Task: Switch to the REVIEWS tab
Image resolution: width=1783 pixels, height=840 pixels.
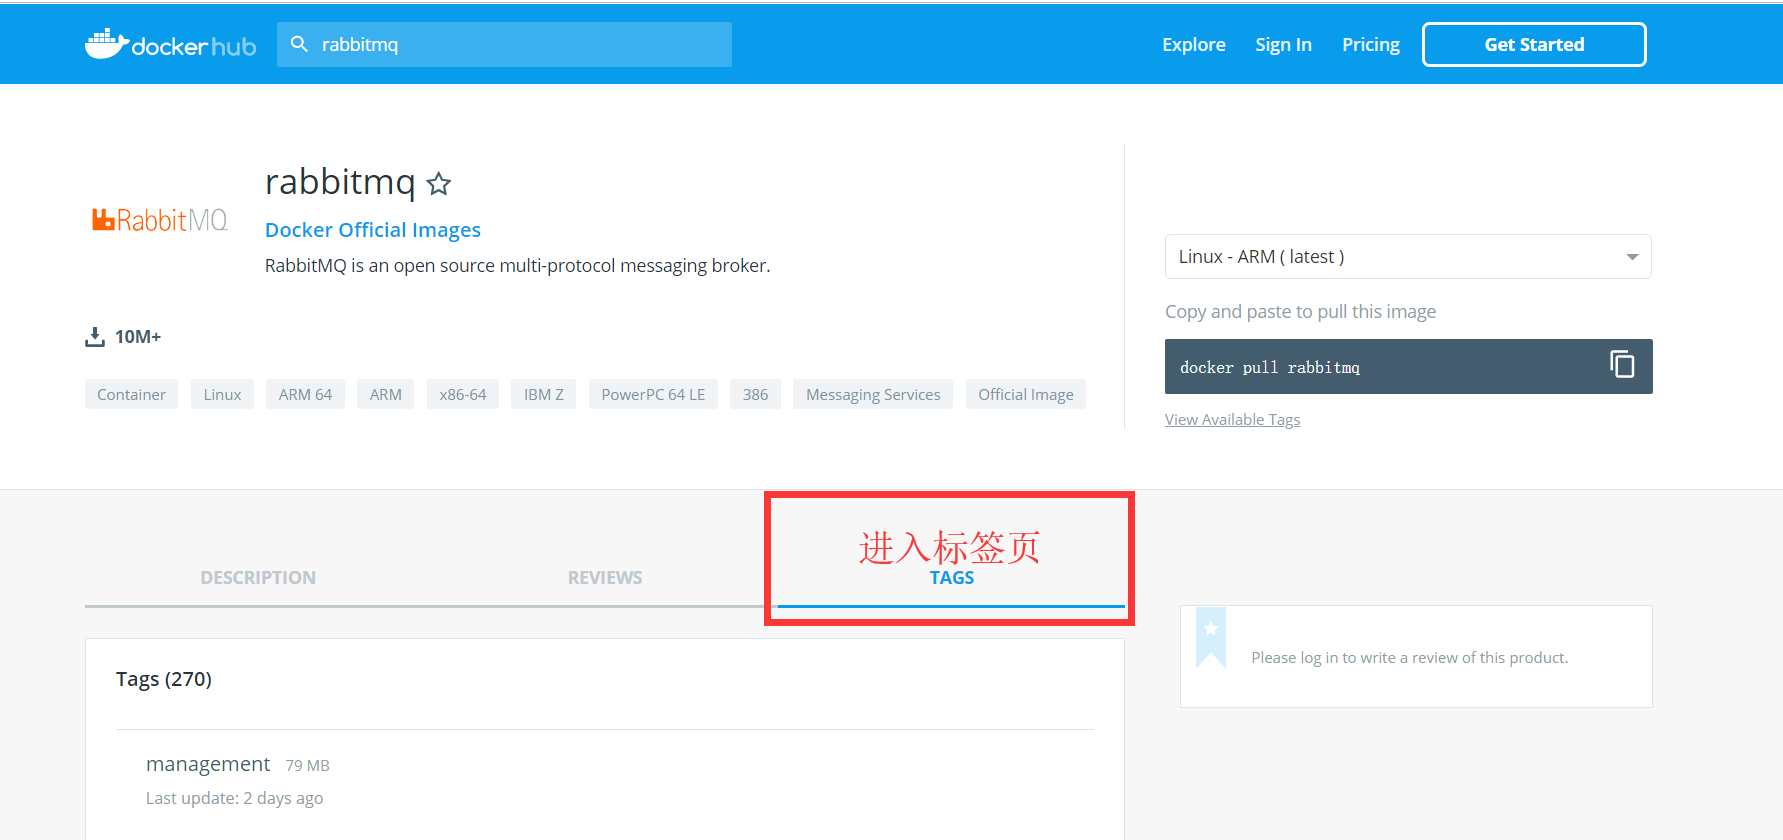Action: click(x=605, y=578)
